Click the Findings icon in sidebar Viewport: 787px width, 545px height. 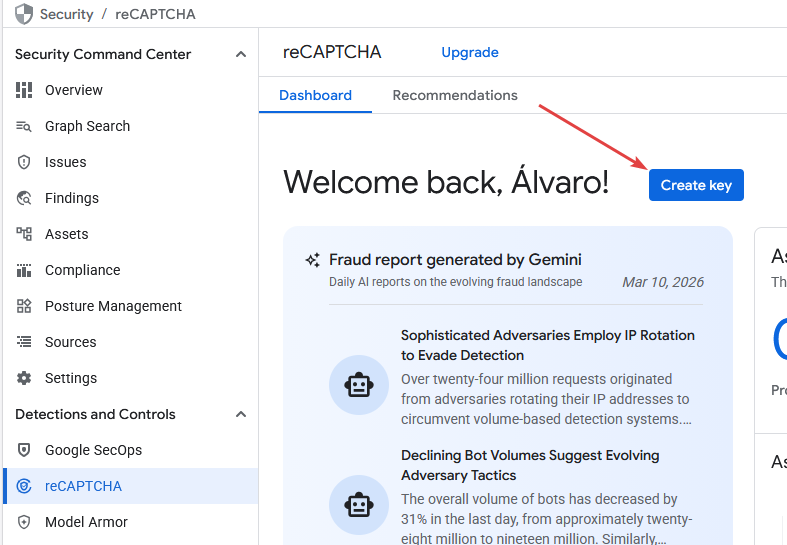(25, 198)
